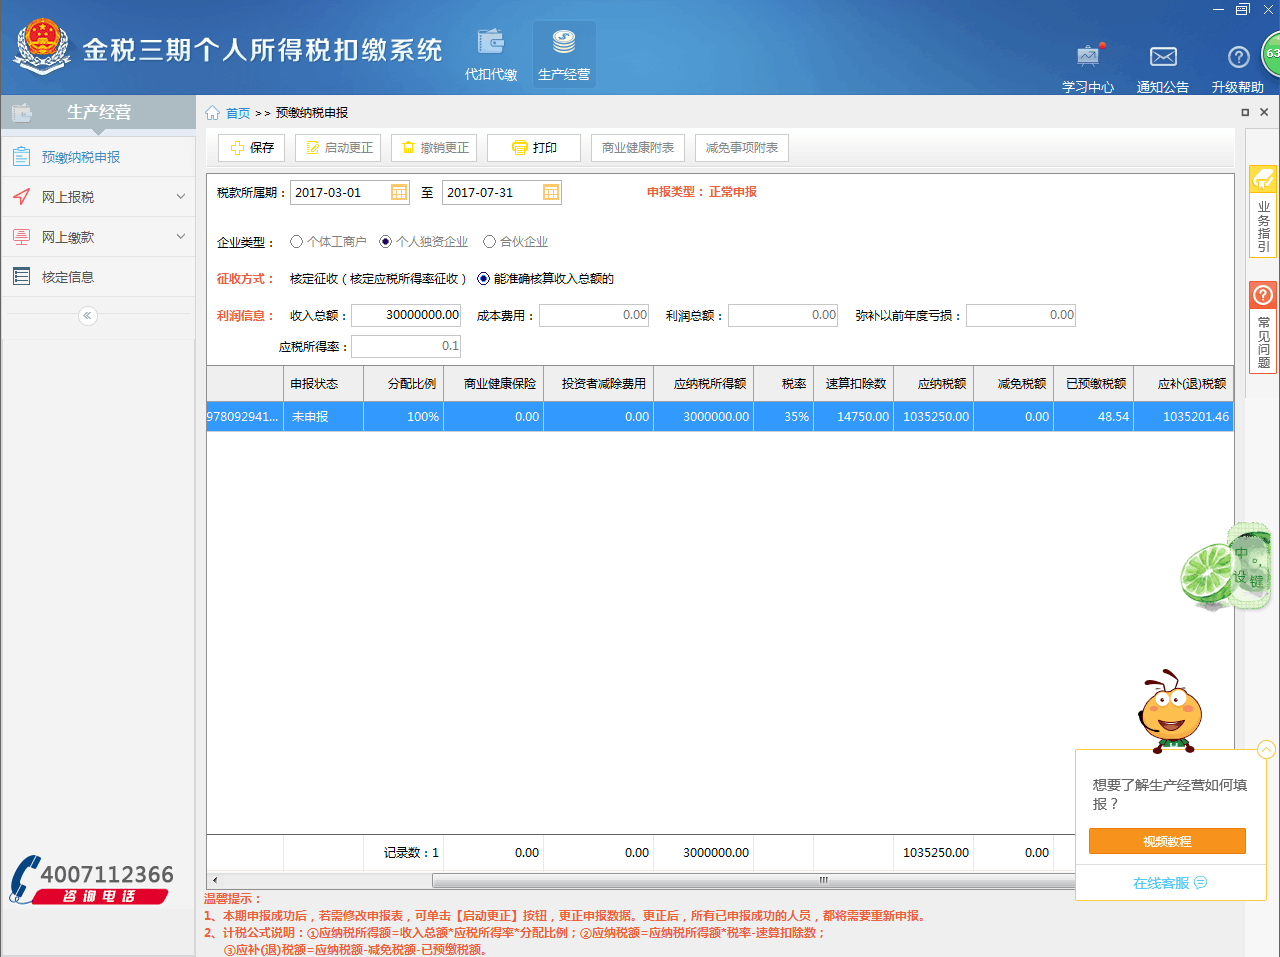Click the 网上缴款 sidebar icon
This screenshot has height=957, width=1280.
click(x=21, y=237)
